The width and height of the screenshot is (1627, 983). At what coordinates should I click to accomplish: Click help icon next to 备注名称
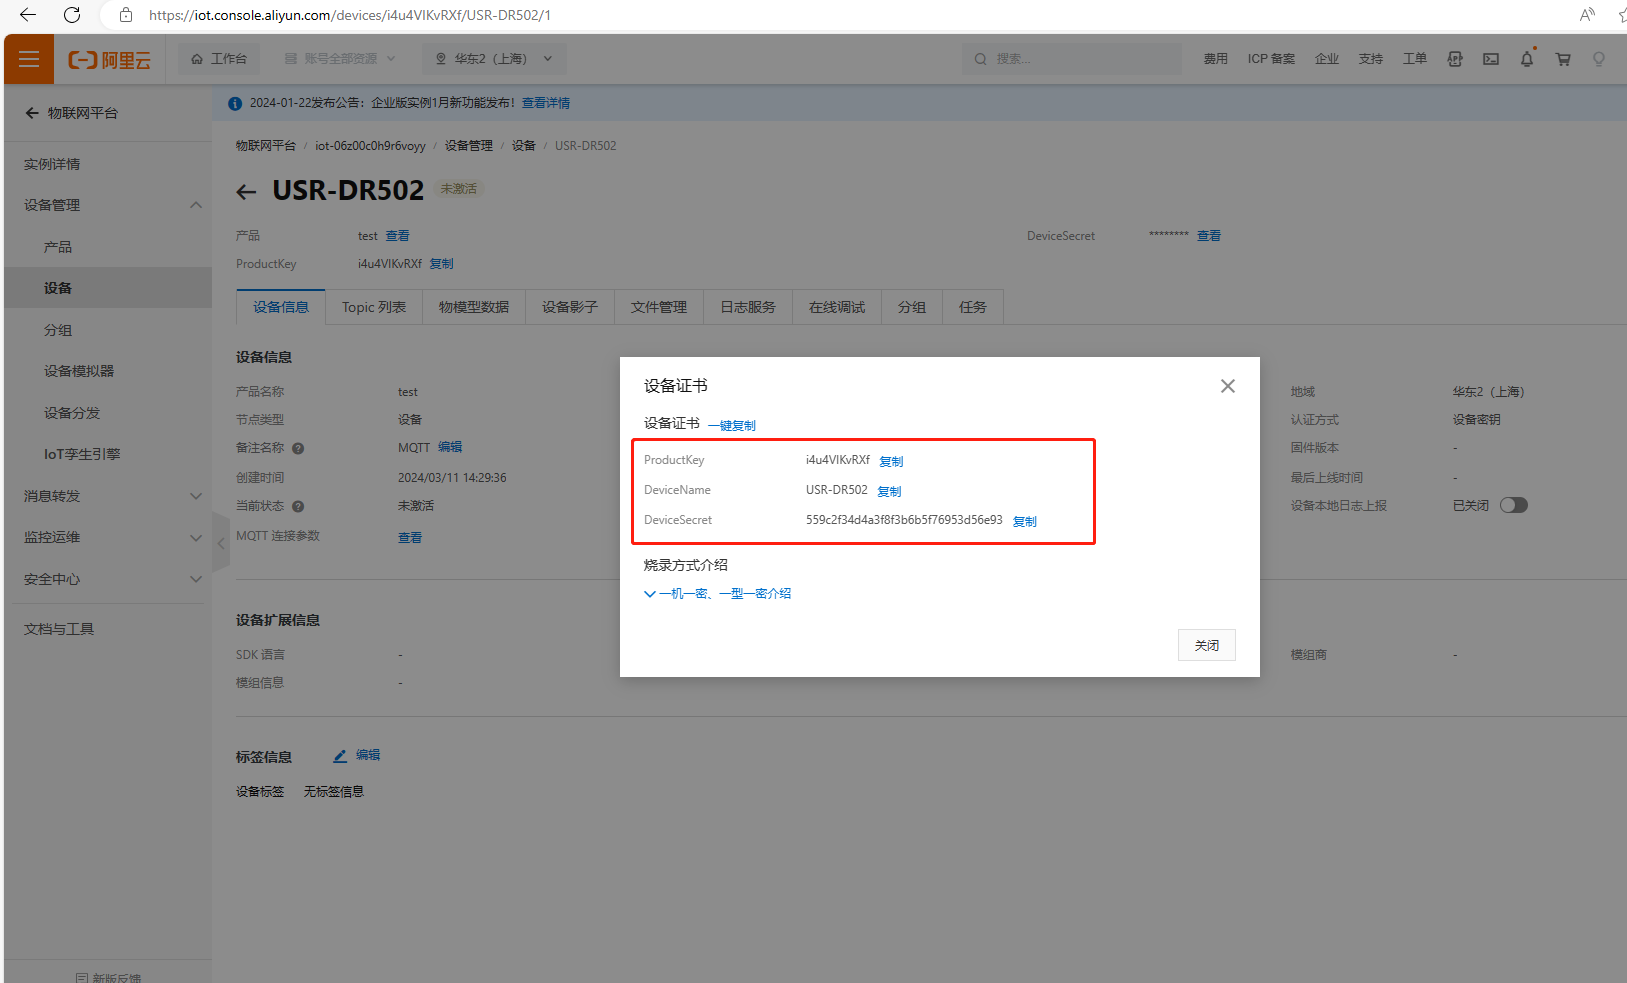pos(298,449)
